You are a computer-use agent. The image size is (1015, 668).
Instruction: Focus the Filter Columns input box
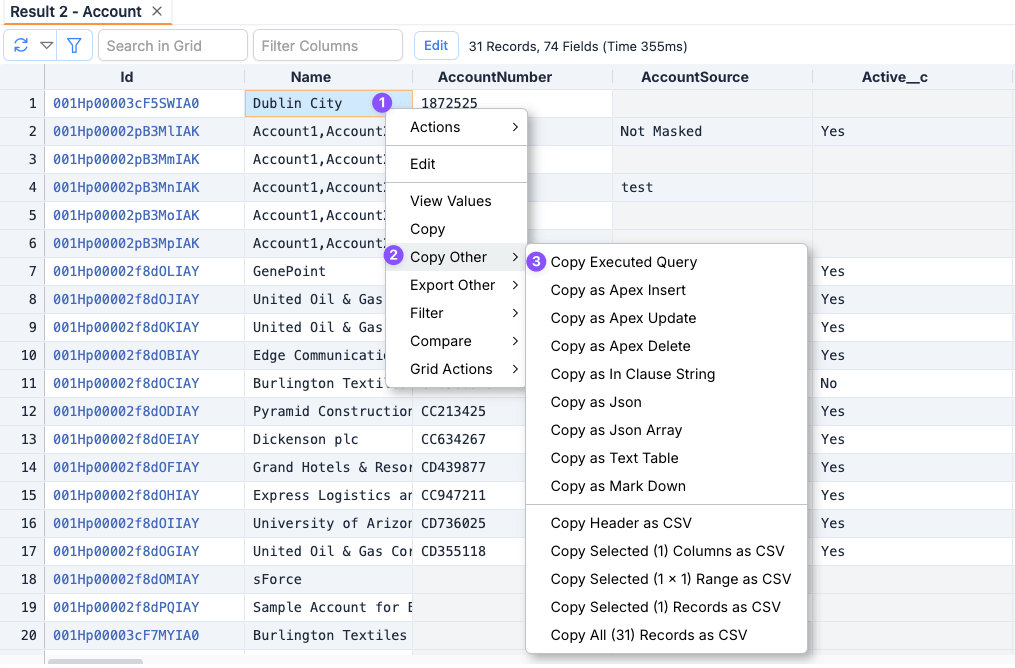[x=327, y=45]
